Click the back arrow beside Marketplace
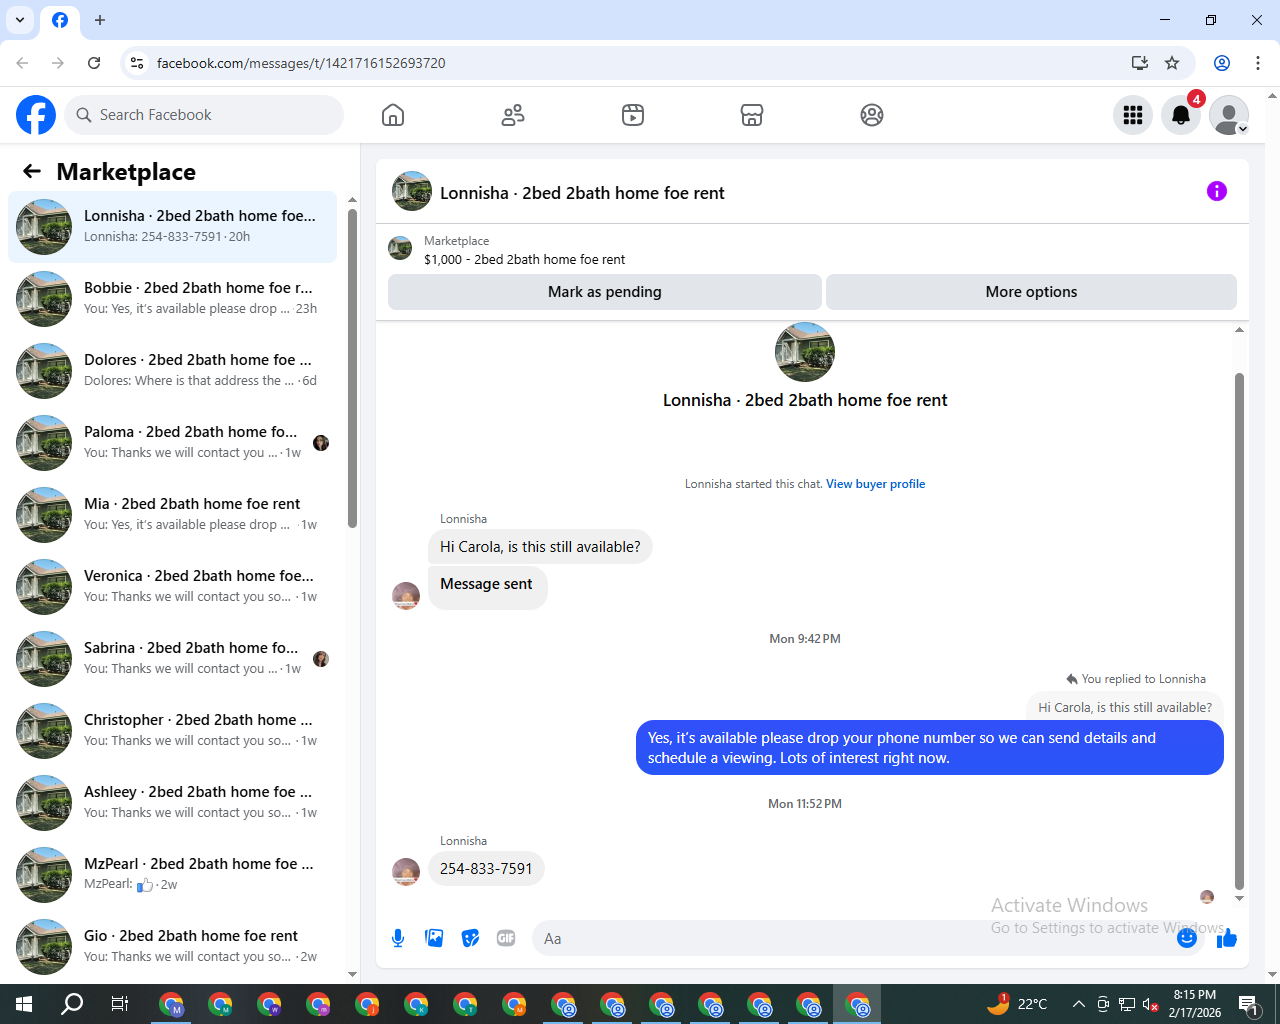This screenshot has height=1024, width=1280. pos(32,171)
